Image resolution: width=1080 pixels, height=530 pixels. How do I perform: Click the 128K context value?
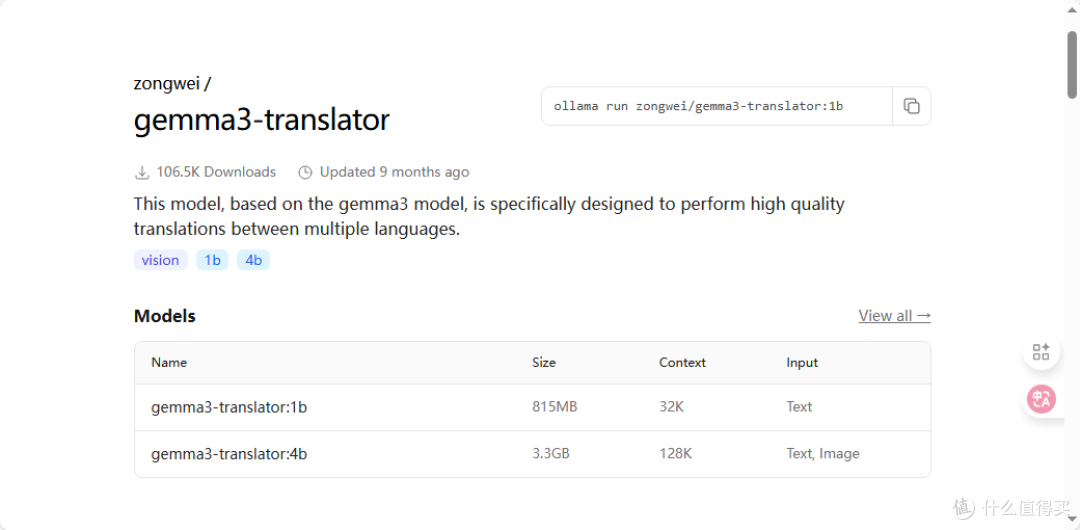[675, 453]
